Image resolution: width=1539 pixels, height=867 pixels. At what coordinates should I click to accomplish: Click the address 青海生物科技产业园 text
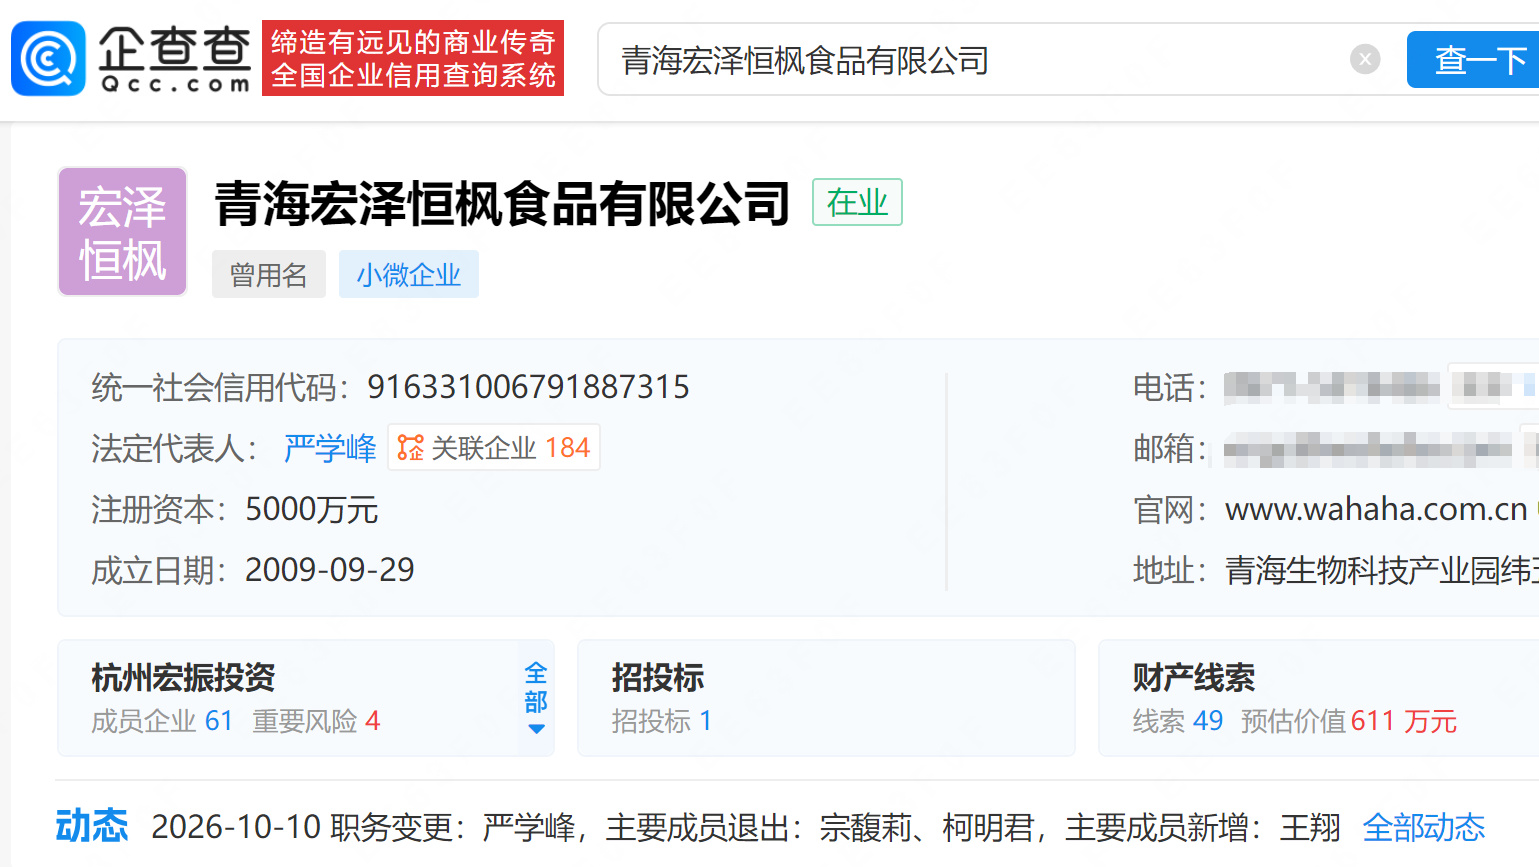pyautogui.click(x=1382, y=570)
